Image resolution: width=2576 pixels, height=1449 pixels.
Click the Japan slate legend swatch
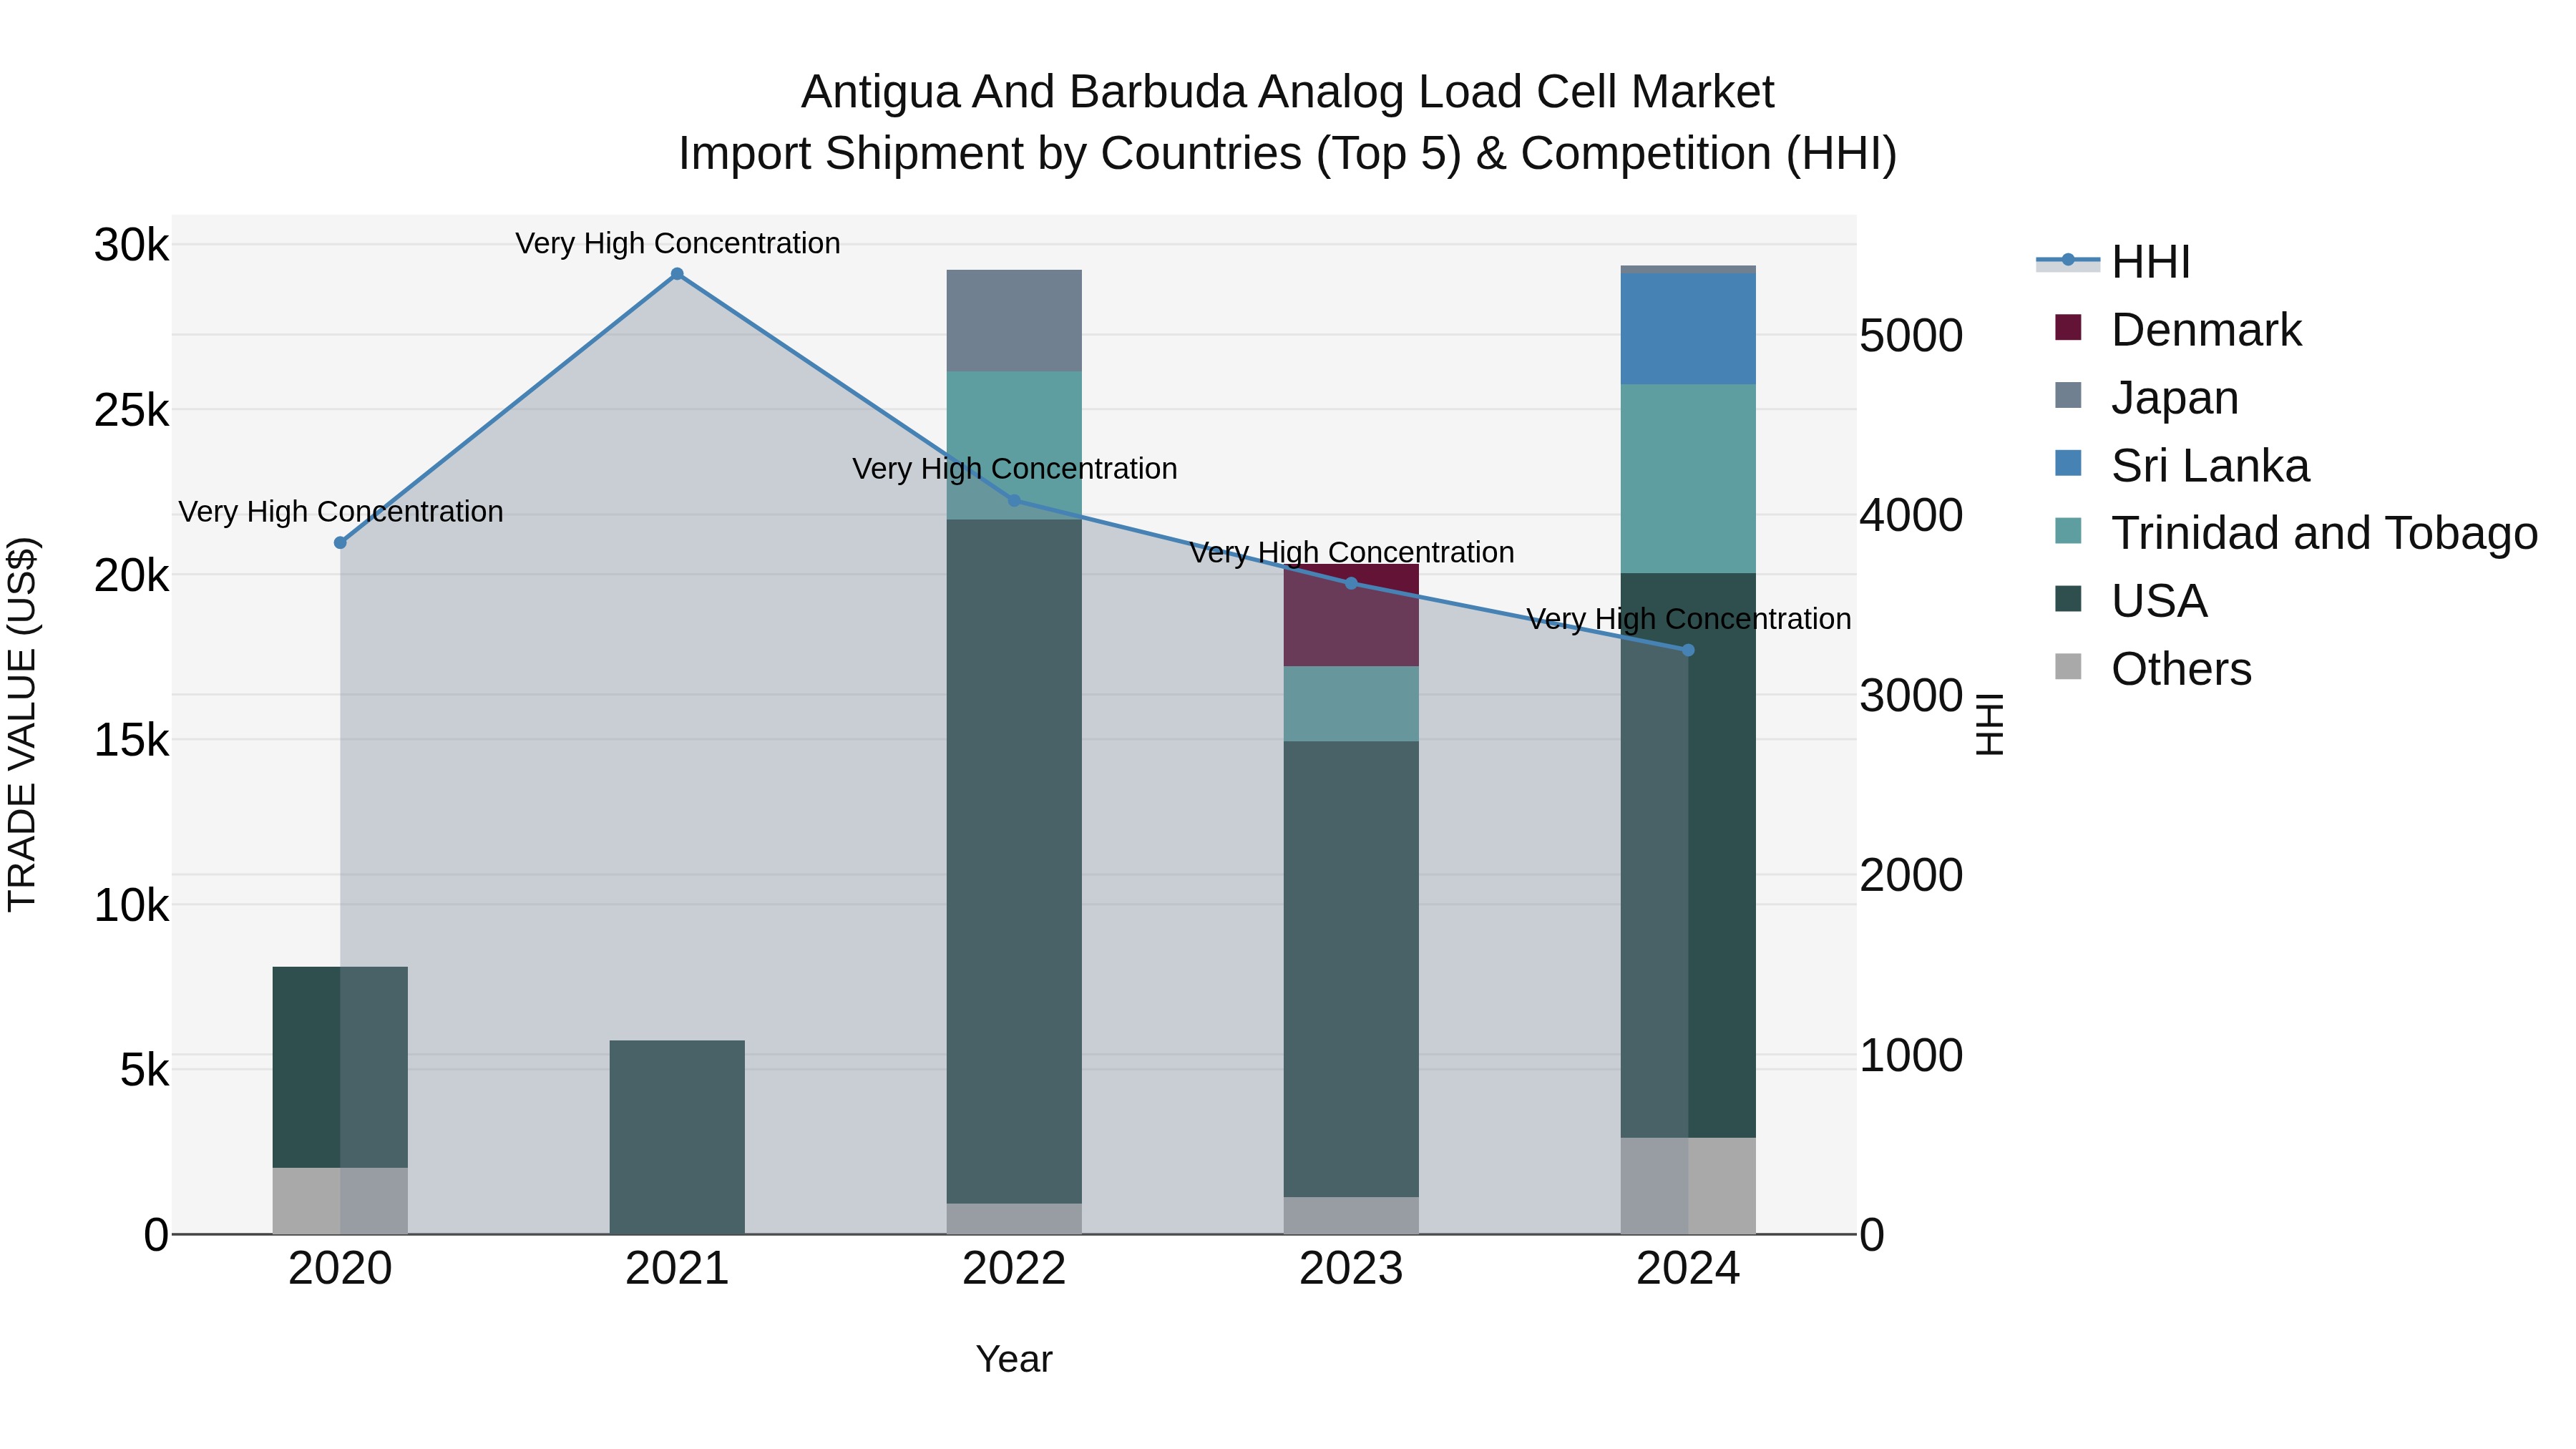(2068, 395)
